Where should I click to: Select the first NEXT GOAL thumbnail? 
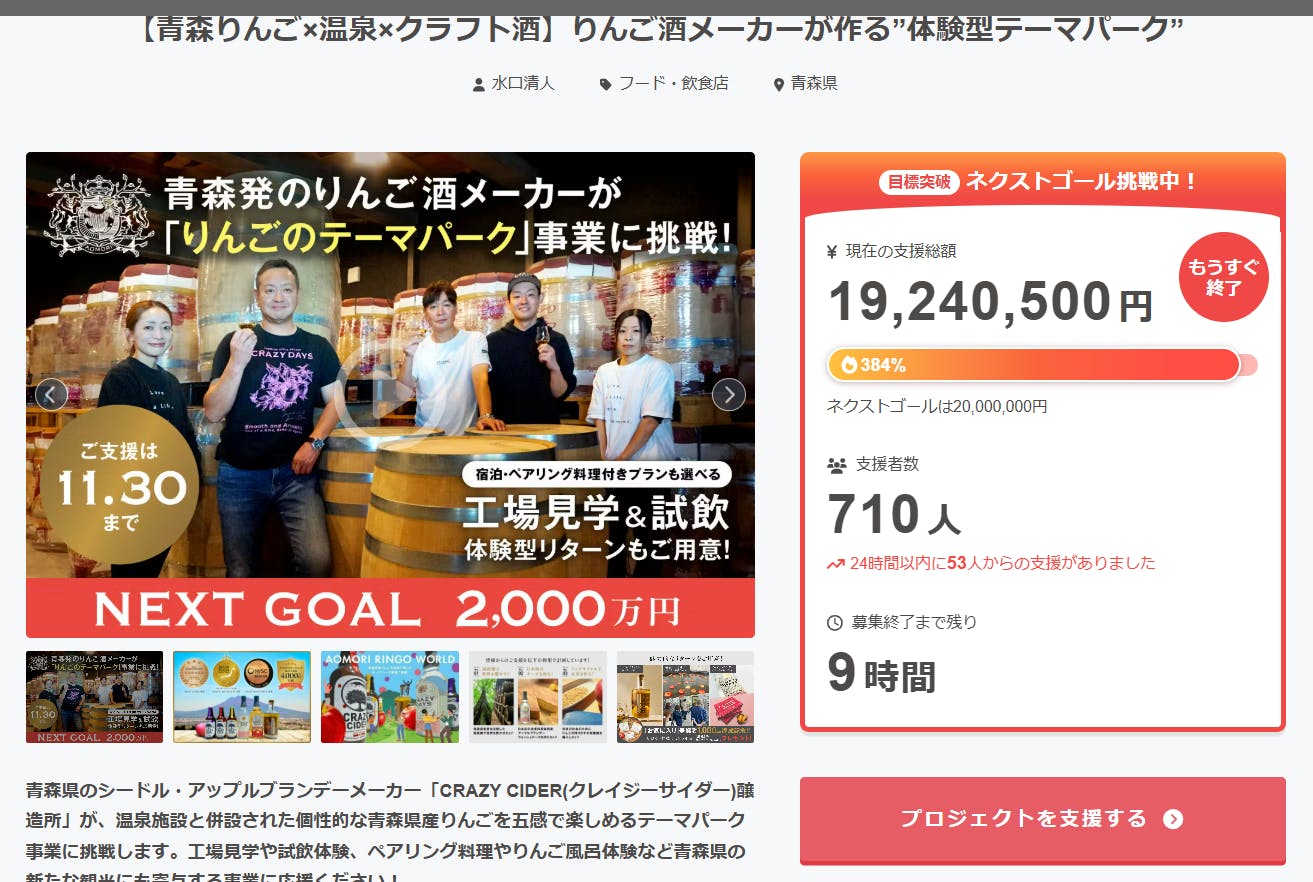(x=94, y=697)
